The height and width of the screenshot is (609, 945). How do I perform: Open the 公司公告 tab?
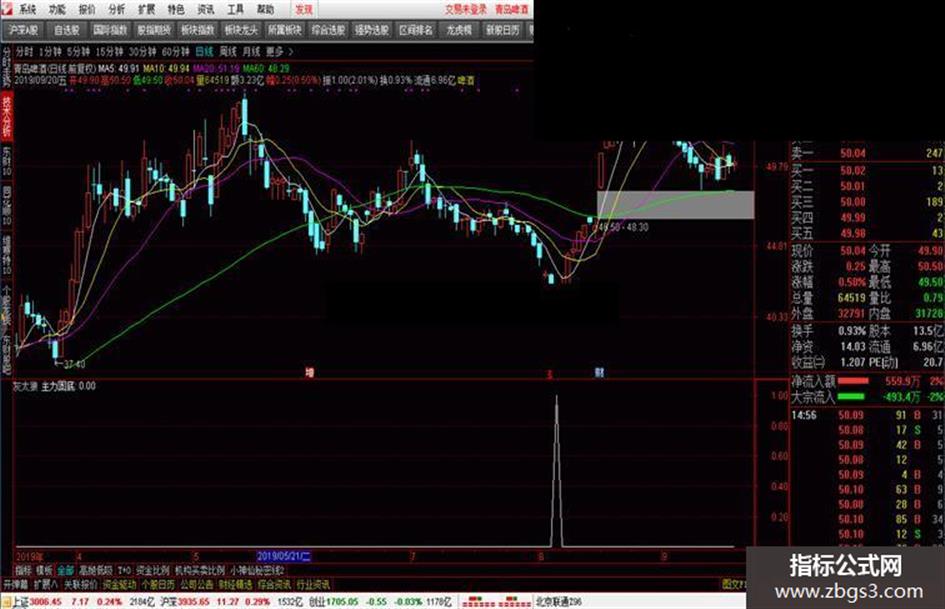point(196,584)
